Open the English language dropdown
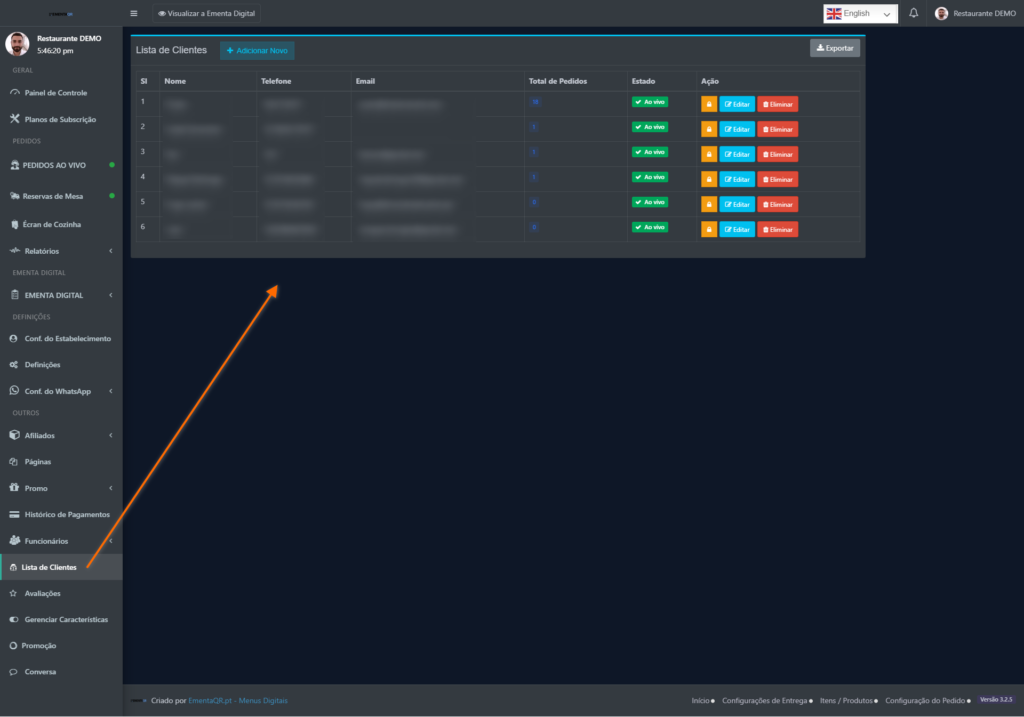The height and width of the screenshot is (717, 1024). point(859,13)
